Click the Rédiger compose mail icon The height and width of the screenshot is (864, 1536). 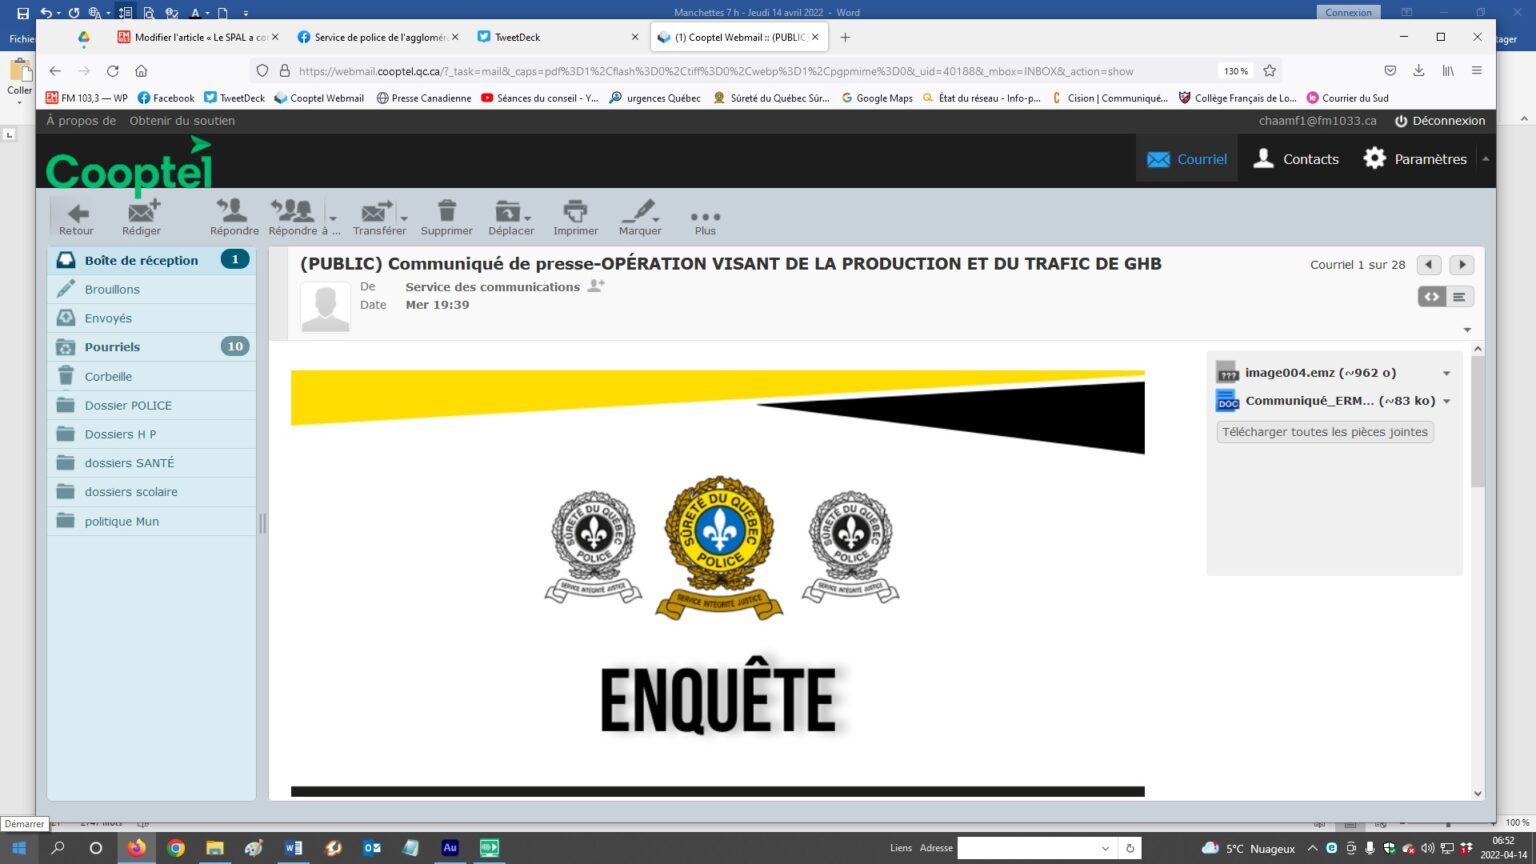[x=142, y=212]
